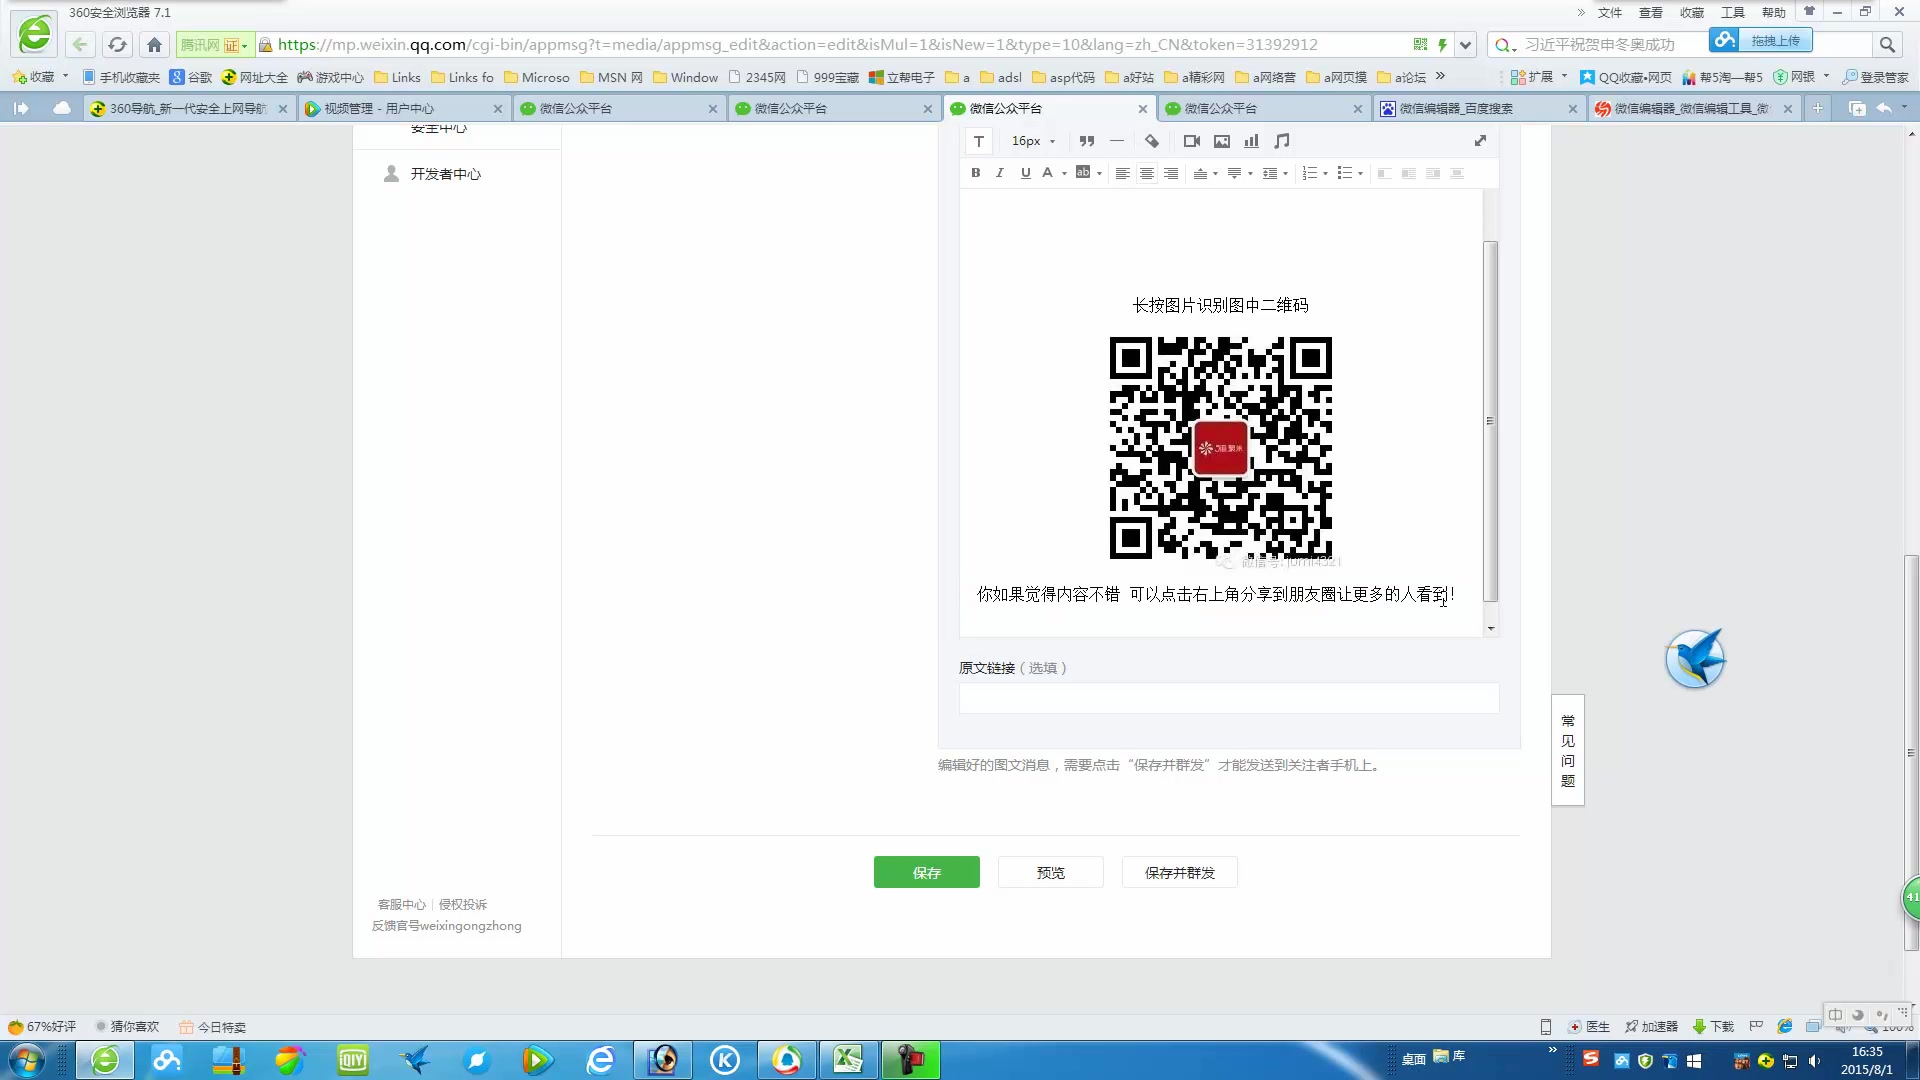Open iQIYI from the taskbar
Viewport: 1920px width, 1080px height.
click(352, 1060)
